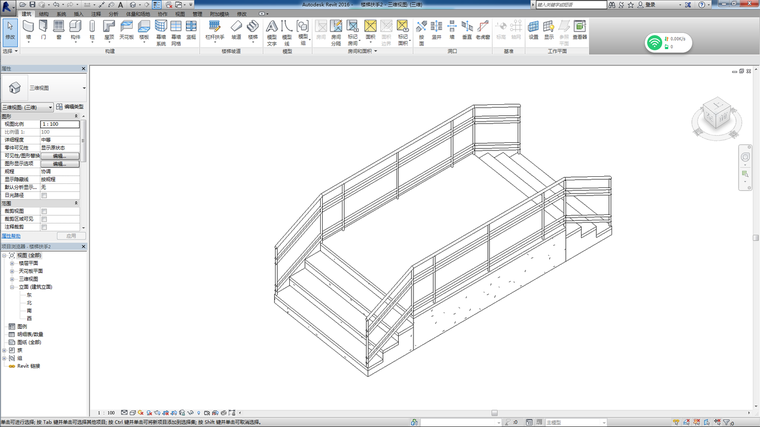
Task: Expand the 房间和面积 panel dropdown arrow
Action: [376, 51]
